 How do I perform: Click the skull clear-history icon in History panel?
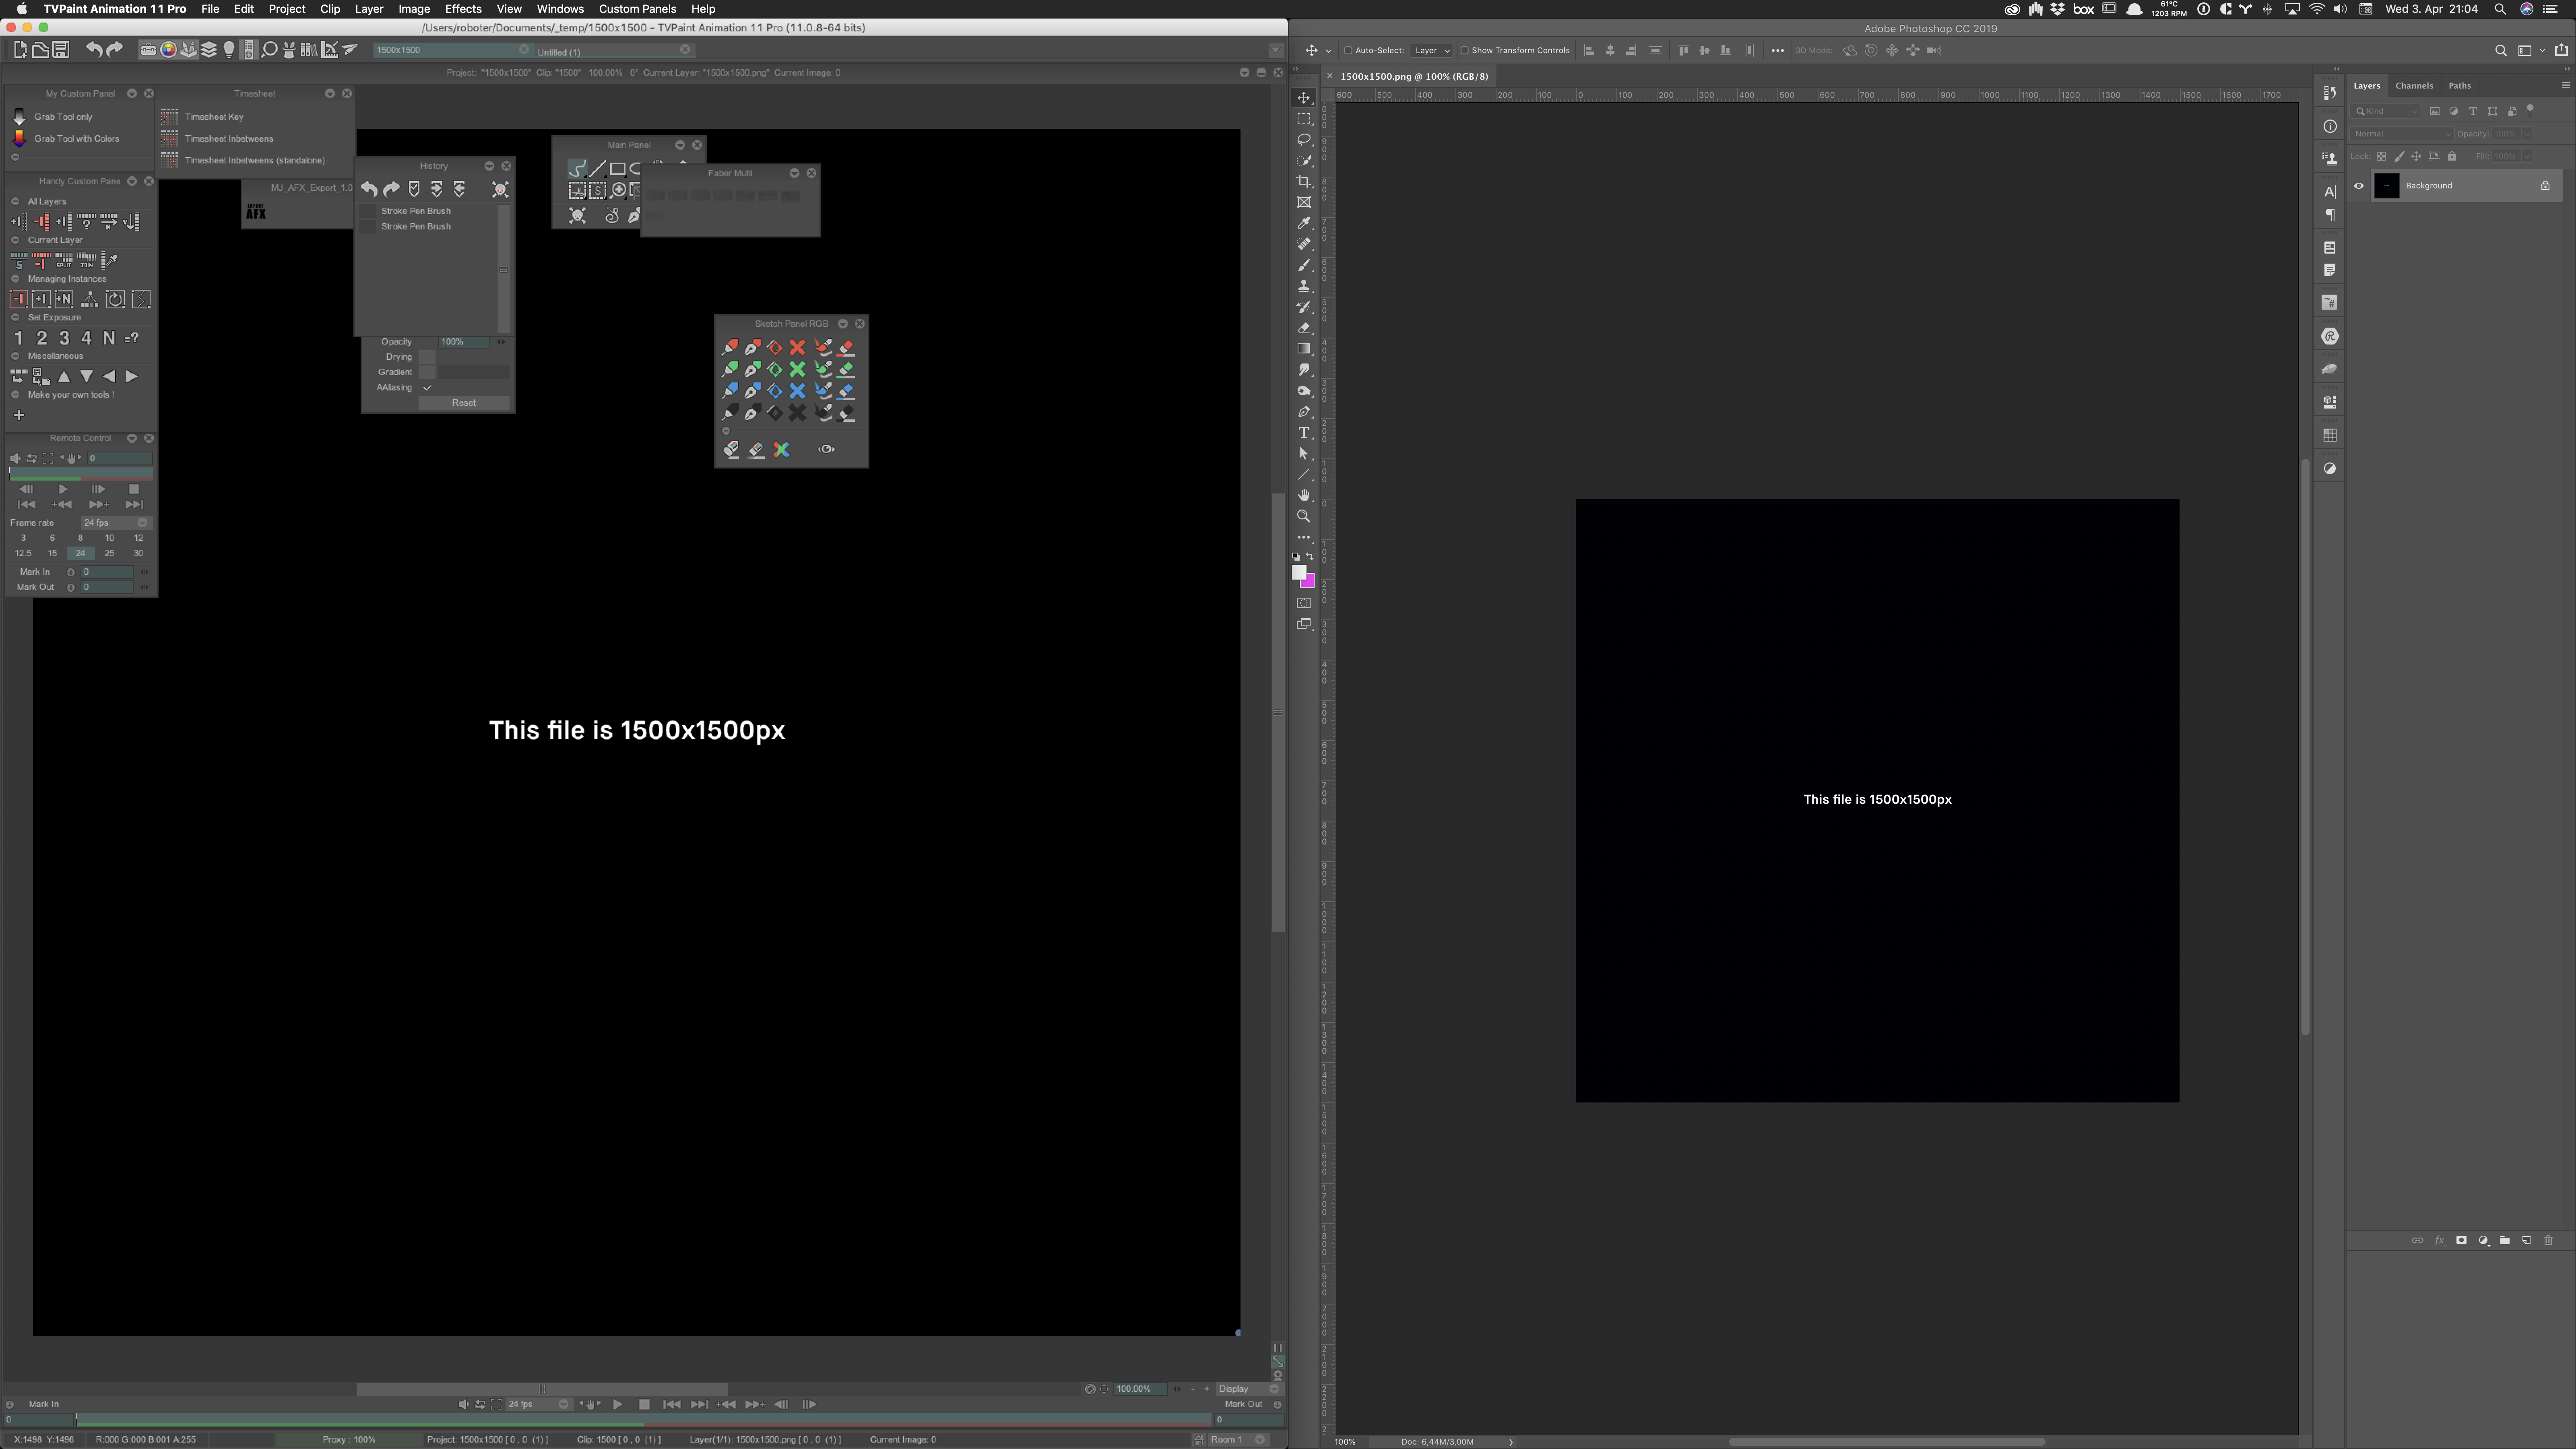click(x=500, y=190)
